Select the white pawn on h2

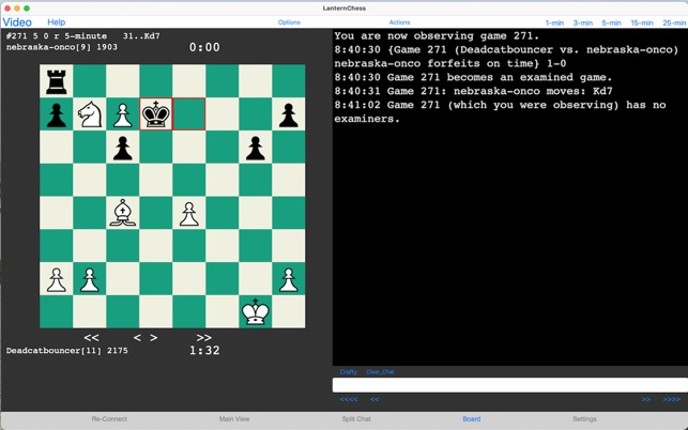[288, 280]
